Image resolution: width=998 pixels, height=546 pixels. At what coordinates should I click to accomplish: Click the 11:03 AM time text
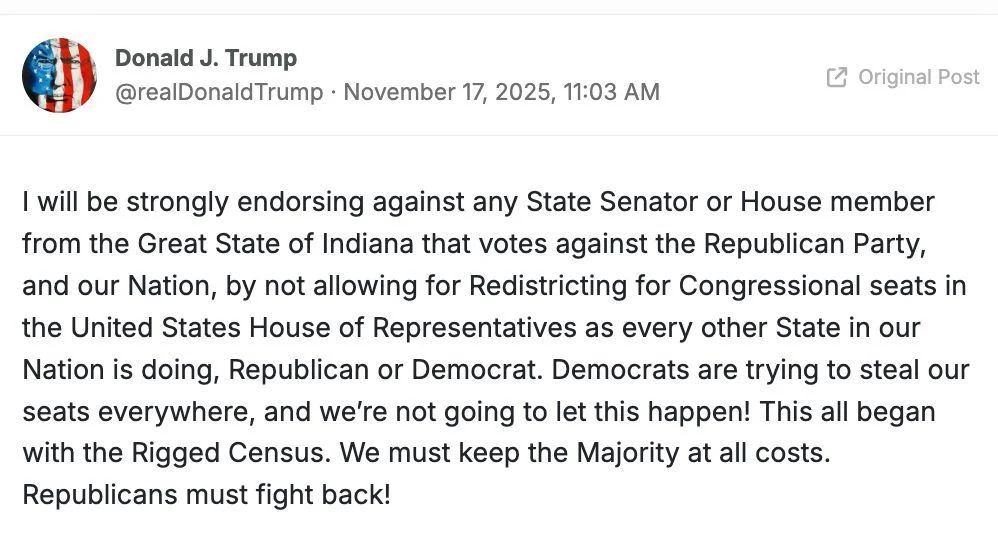pos(611,92)
